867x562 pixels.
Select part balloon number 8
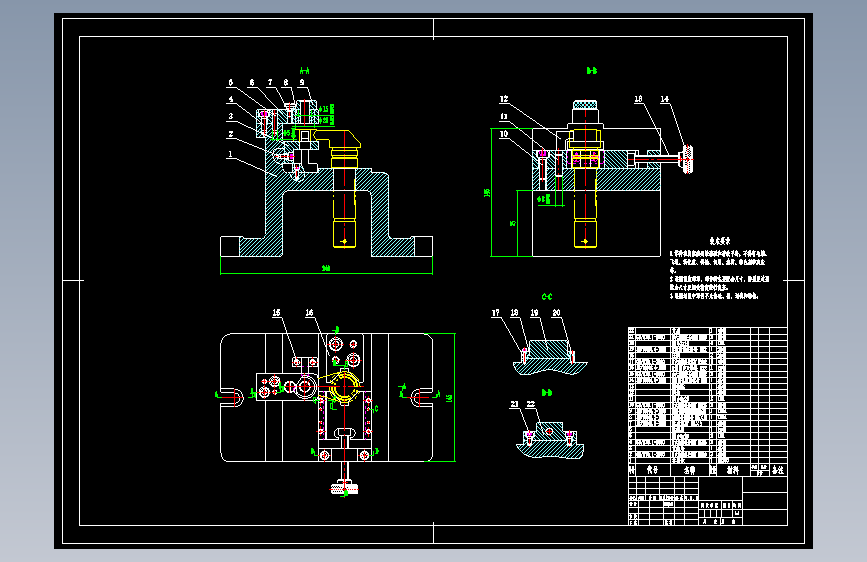[x=286, y=82]
